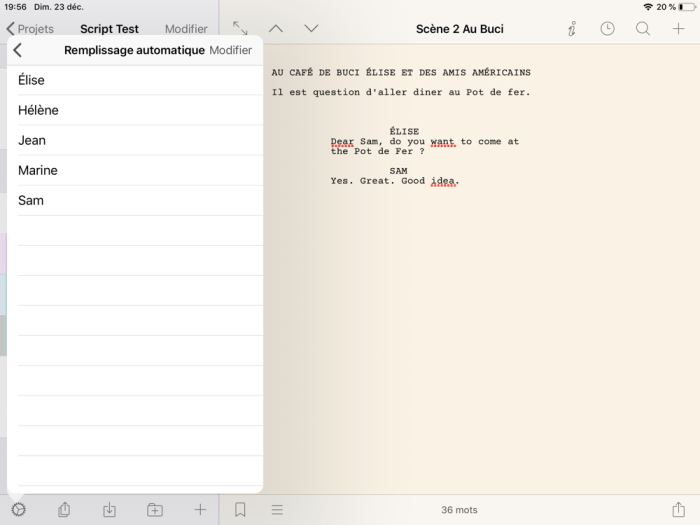700x525 pixels.
Task: Tap the share icon at the editor's bottom right
Action: (x=679, y=510)
